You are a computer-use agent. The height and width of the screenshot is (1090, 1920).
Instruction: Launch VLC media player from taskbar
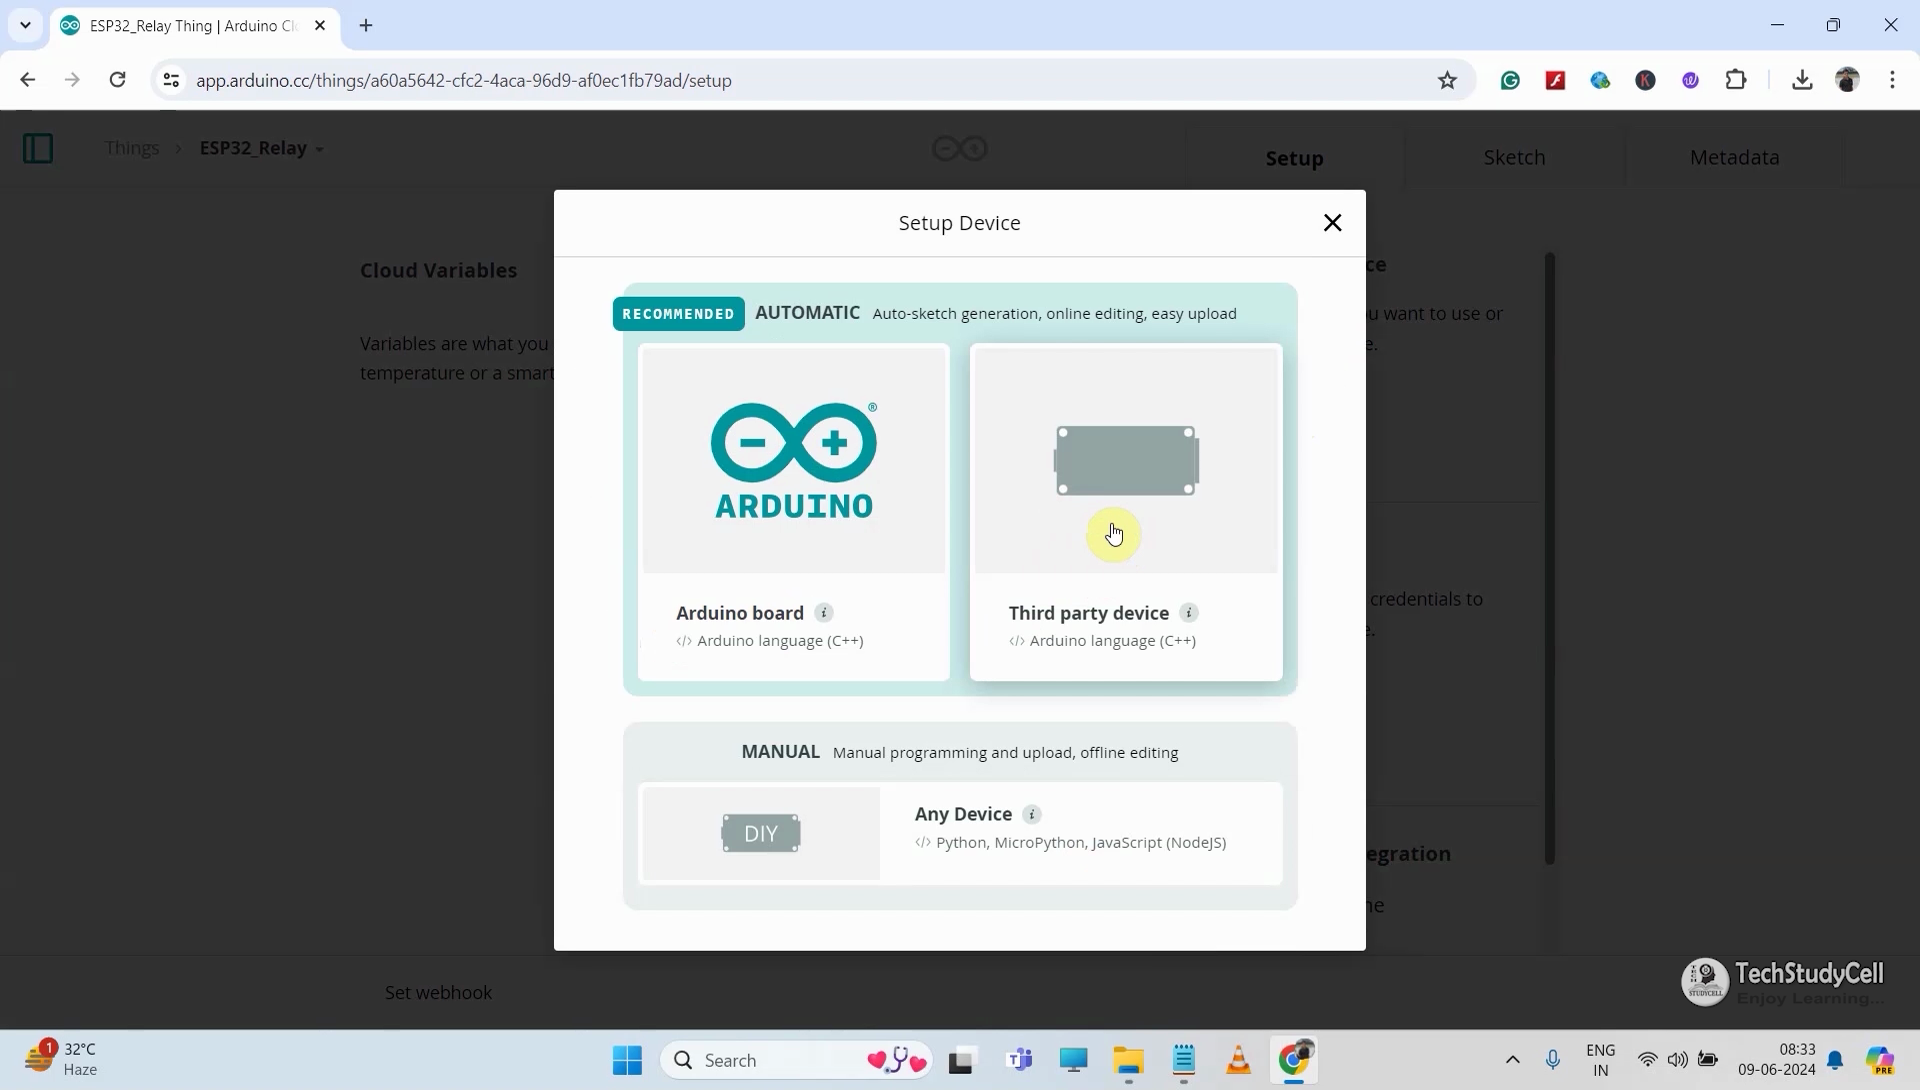1238,1060
